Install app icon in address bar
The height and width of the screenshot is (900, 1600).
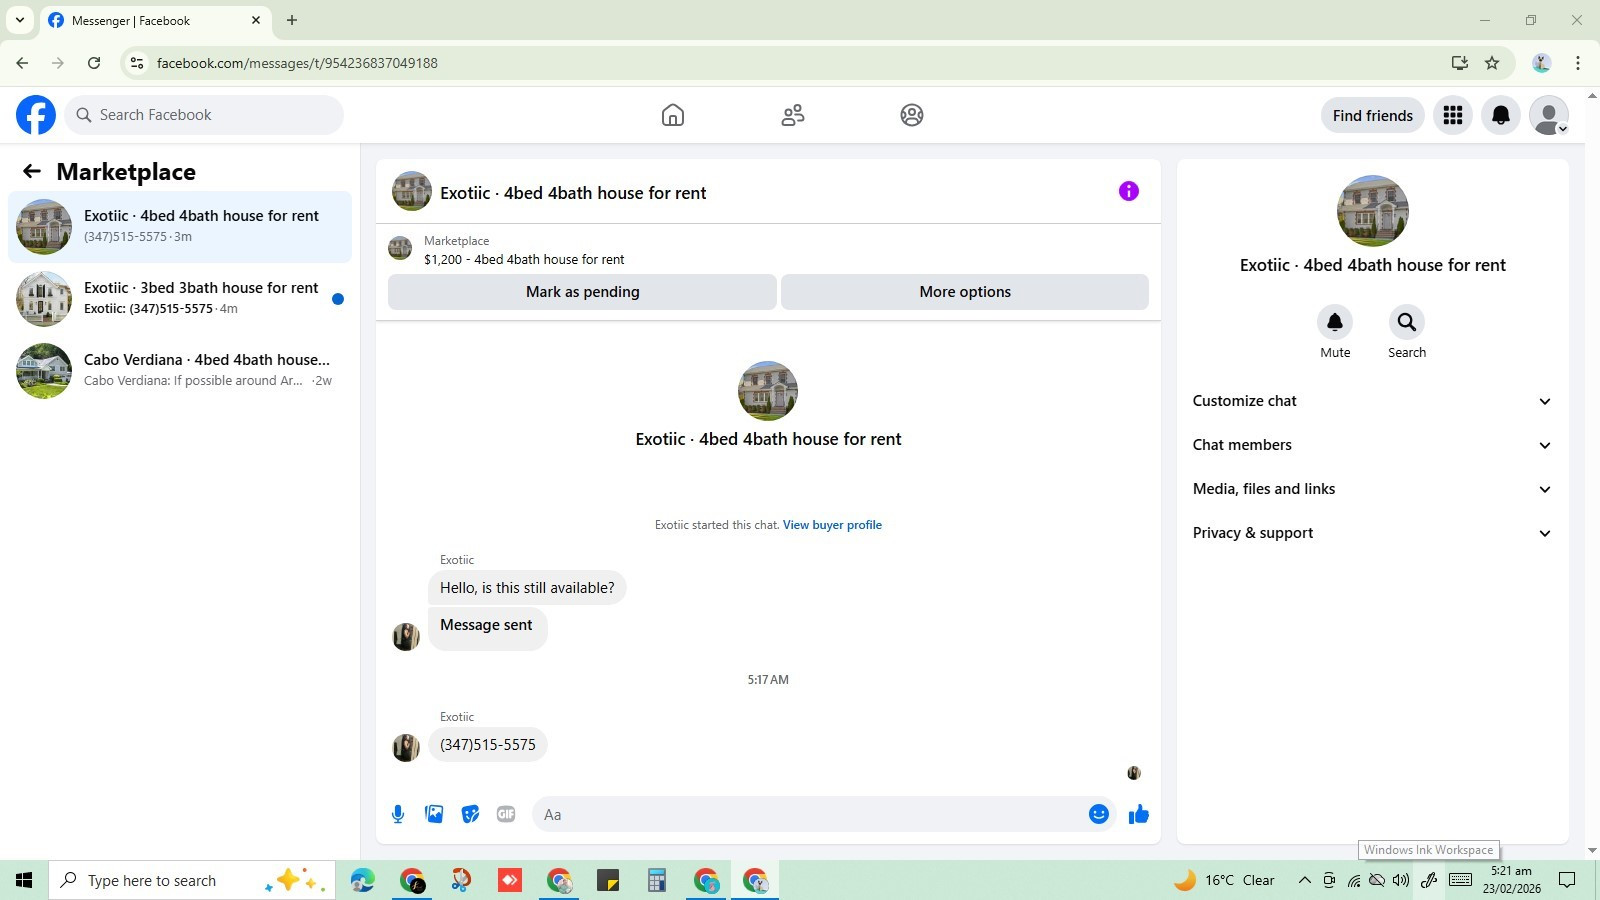(x=1460, y=63)
